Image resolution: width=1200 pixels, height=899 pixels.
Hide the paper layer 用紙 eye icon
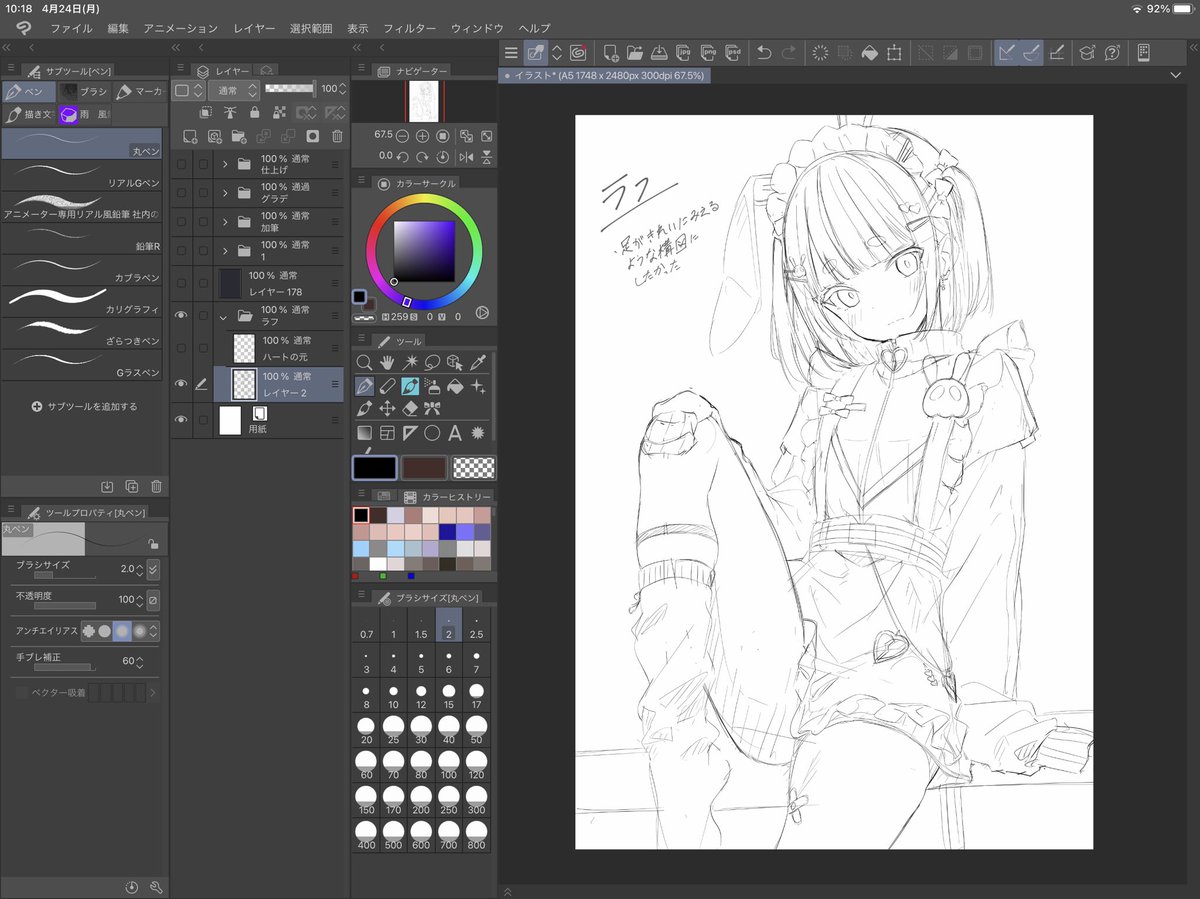click(x=181, y=420)
